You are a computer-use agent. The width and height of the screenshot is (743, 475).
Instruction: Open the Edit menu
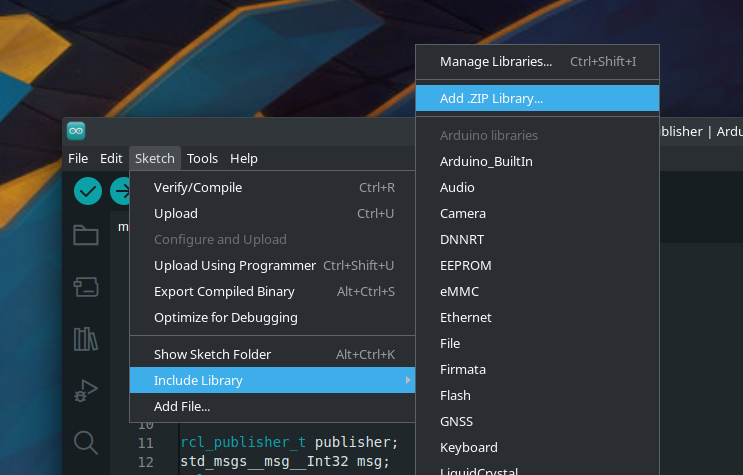tap(111, 158)
